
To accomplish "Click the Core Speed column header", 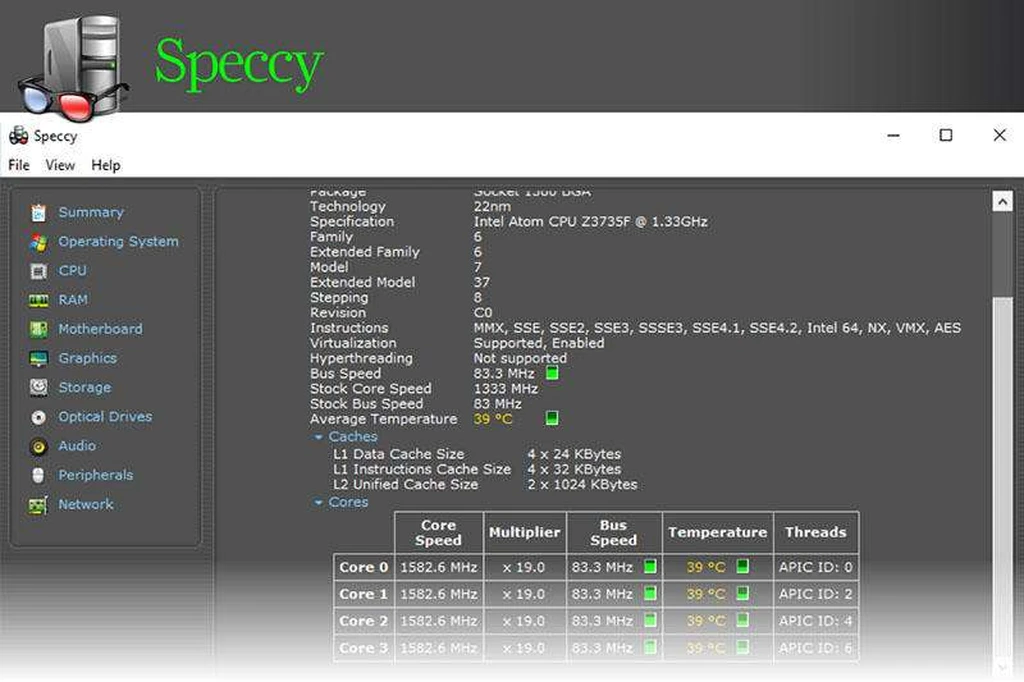I will click(x=439, y=532).
